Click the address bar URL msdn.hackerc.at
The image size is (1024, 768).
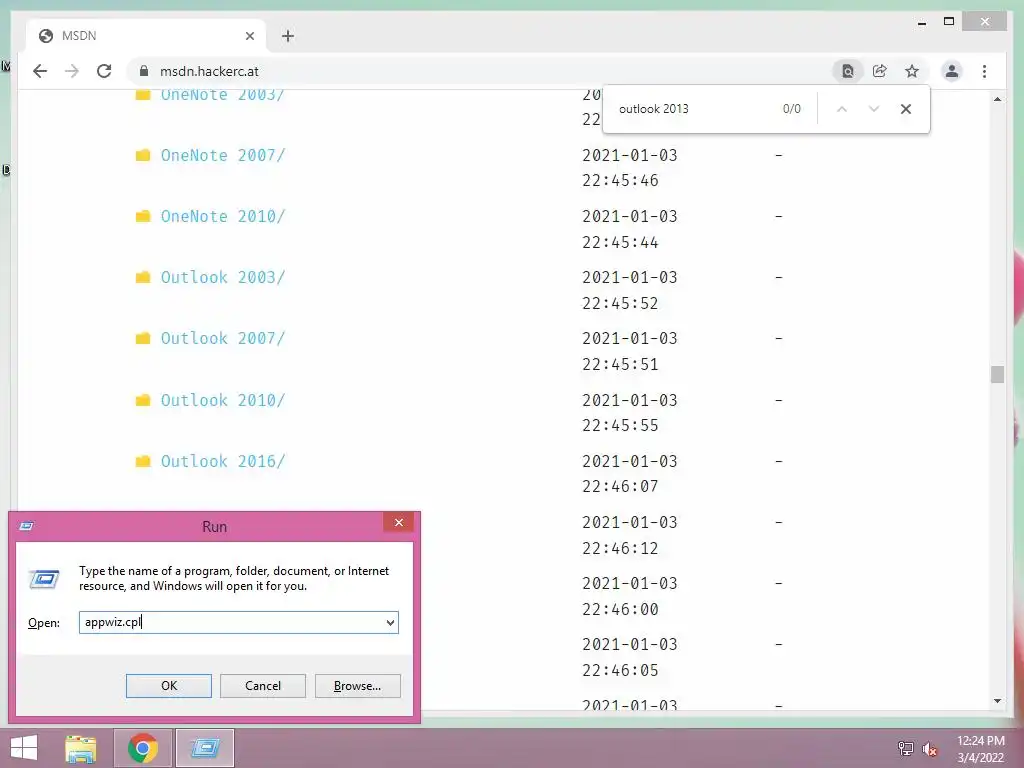point(209,71)
